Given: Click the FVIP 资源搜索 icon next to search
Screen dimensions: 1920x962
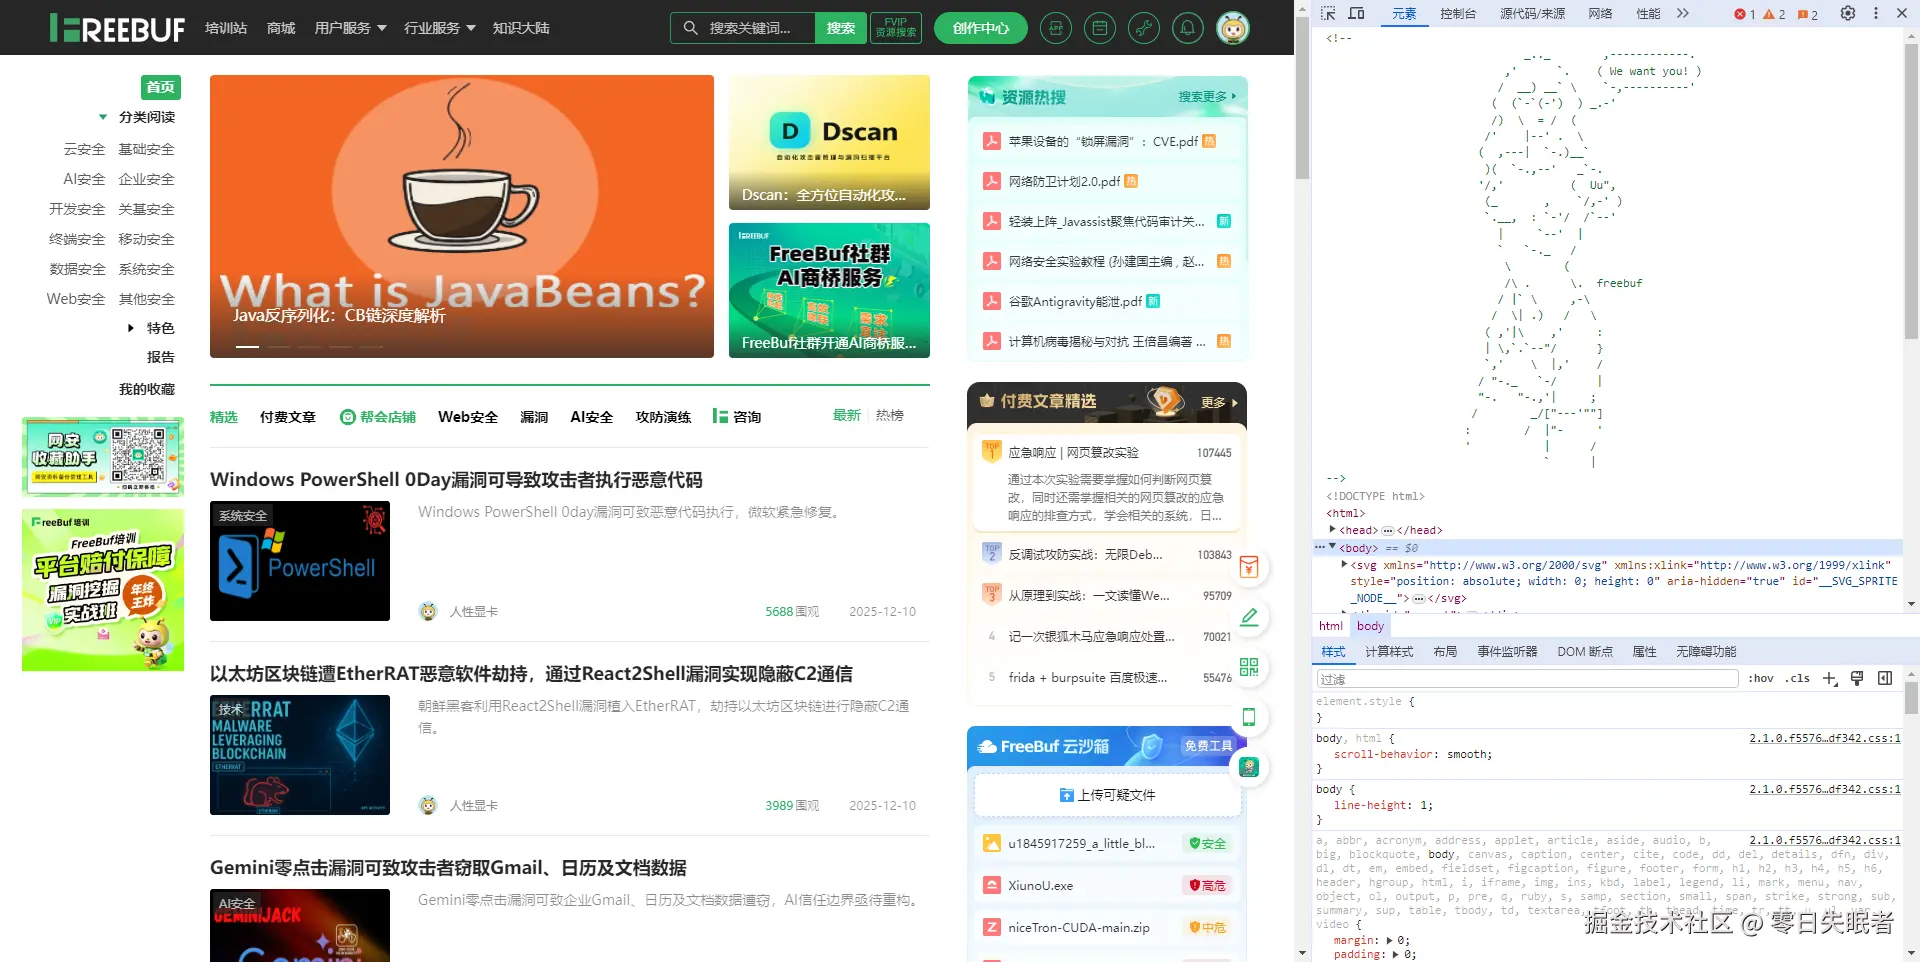Looking at the screenshot, I should (895, 28).
